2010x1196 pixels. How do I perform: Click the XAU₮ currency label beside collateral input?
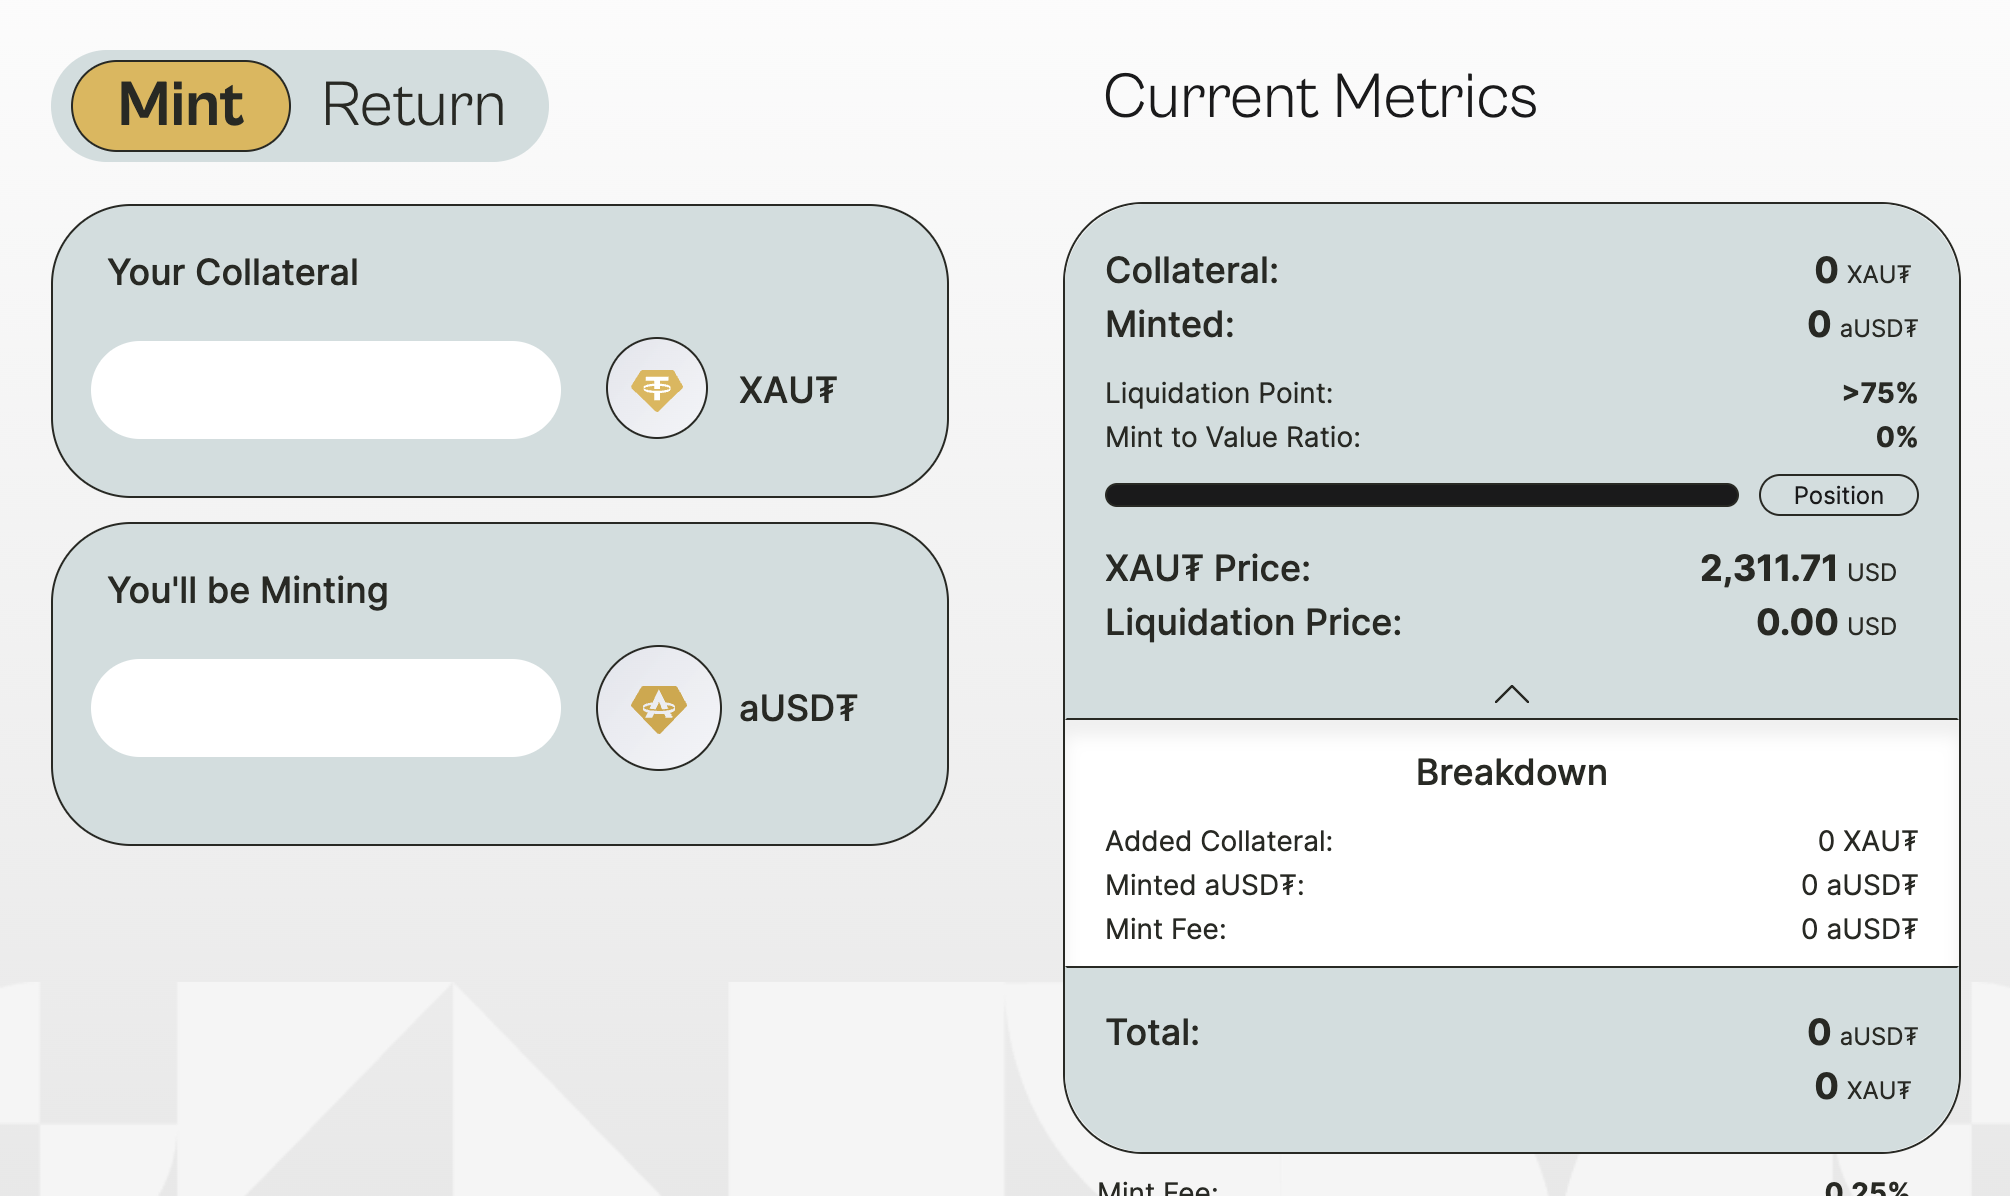[x=787, y=390]
